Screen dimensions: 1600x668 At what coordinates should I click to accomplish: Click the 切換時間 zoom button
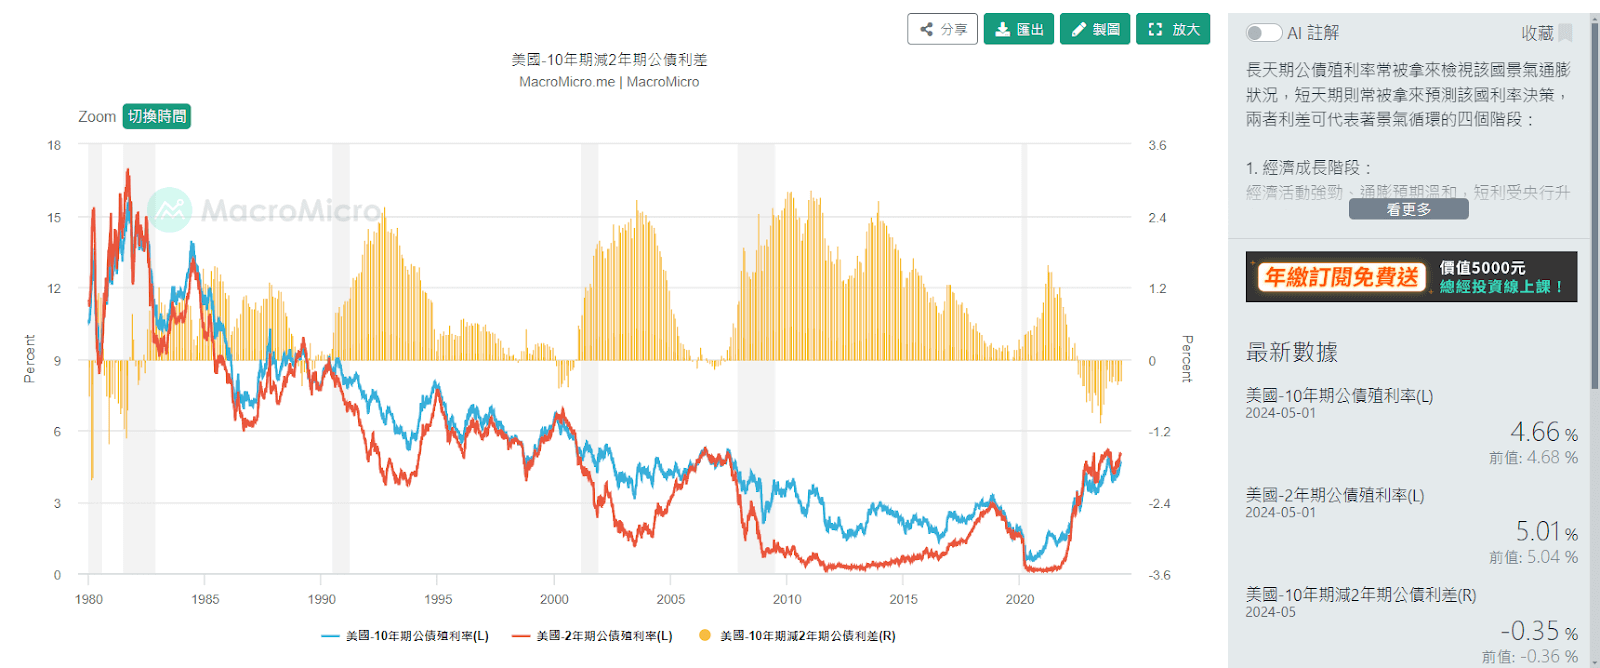(x=157, y=116)
